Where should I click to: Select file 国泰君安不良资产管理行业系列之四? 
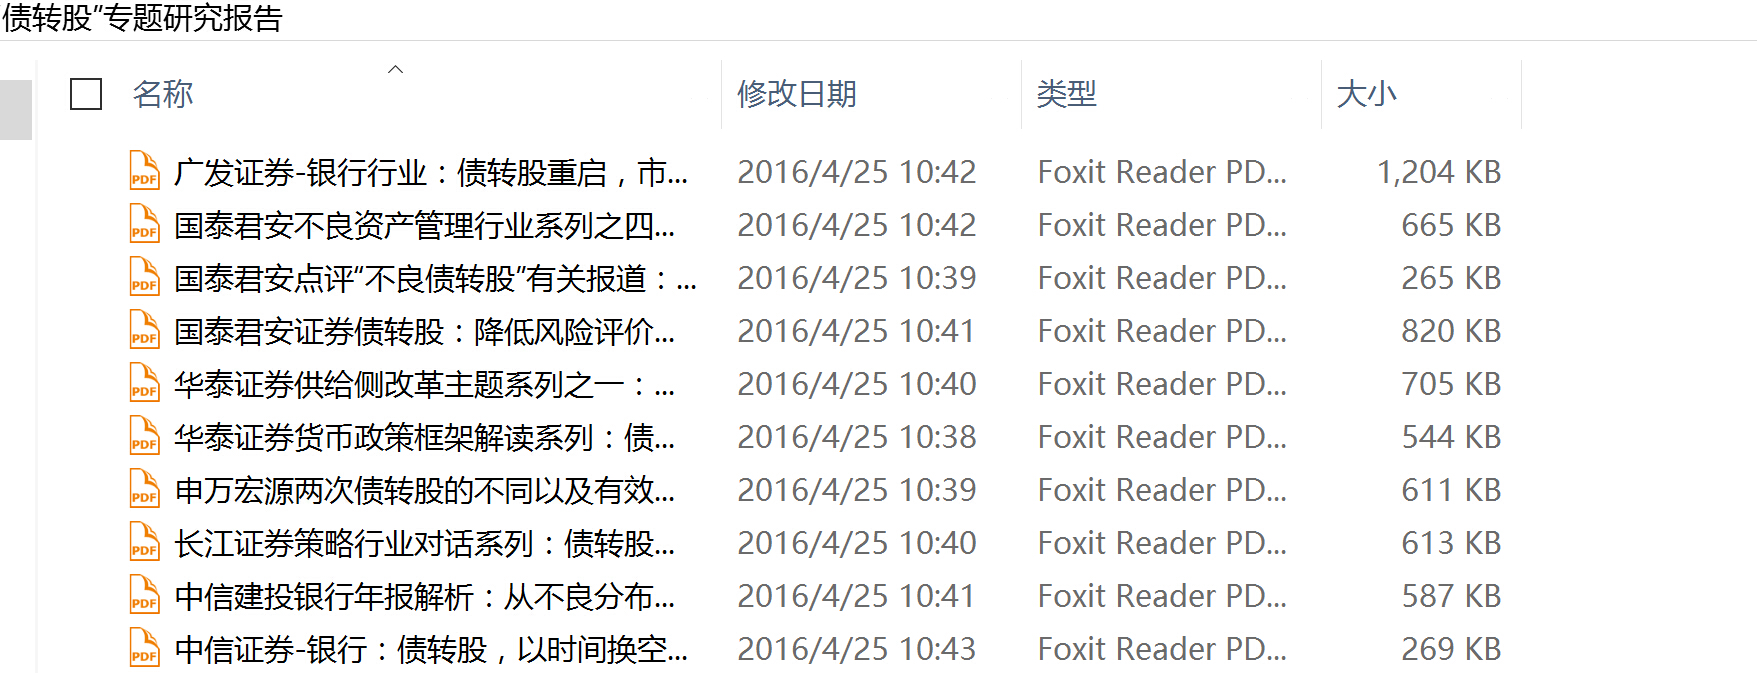point(425,225)
